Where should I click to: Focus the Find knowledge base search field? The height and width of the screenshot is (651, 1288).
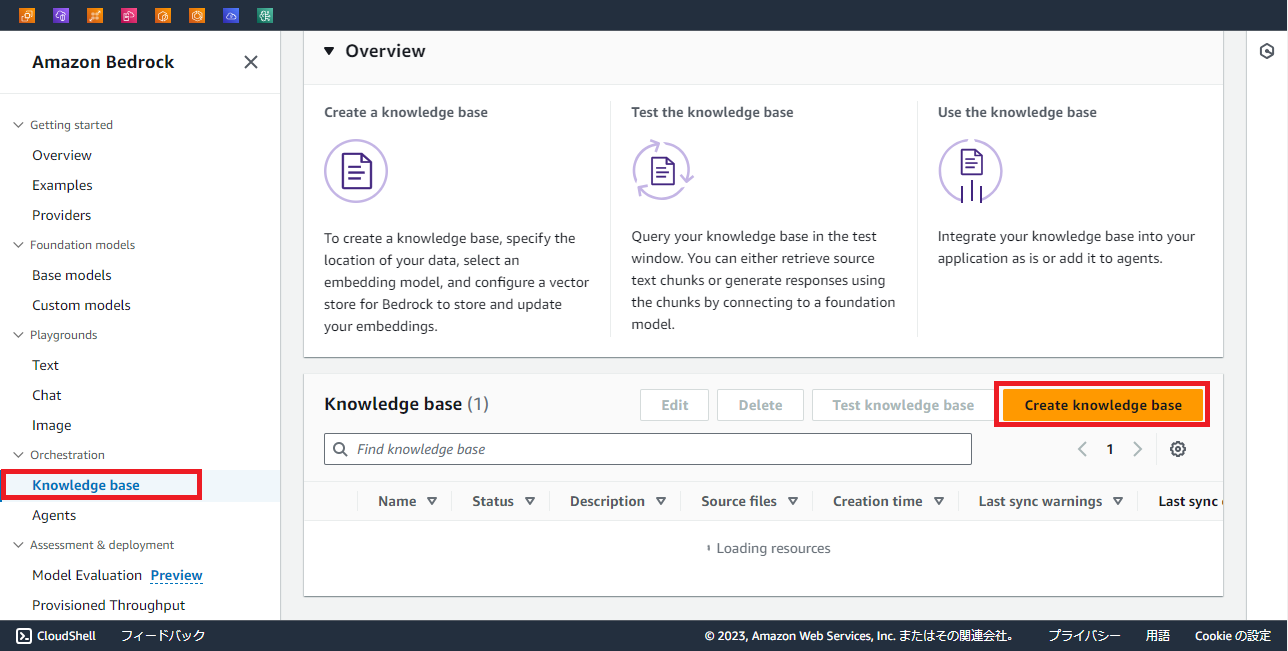point(648,449)
